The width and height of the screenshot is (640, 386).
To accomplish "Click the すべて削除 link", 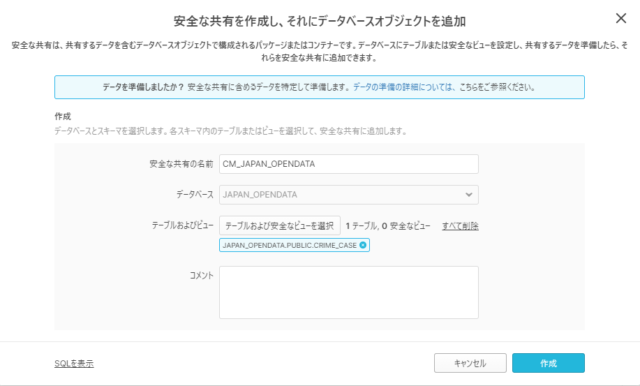I will point(460,226).
